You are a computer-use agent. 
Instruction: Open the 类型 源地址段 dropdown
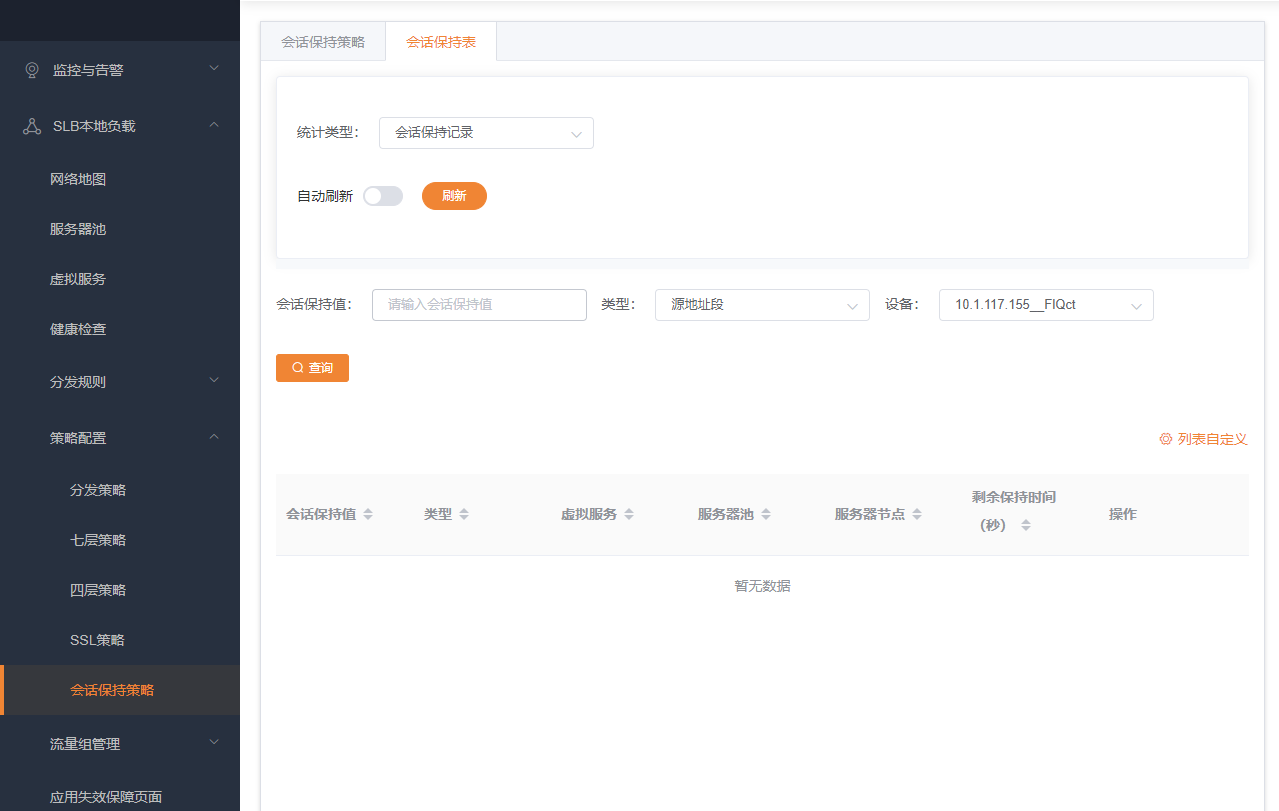pos(762,305)
